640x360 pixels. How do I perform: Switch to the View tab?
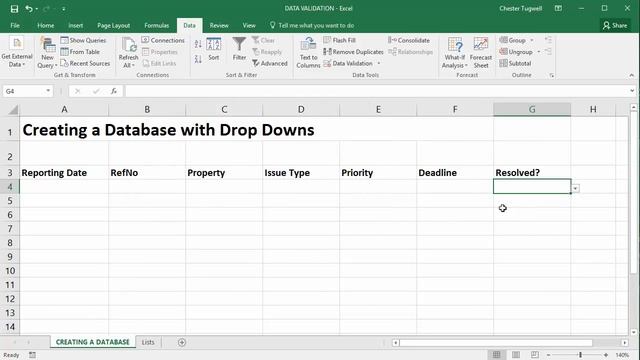pyautogui.click(x=249, y=25)
